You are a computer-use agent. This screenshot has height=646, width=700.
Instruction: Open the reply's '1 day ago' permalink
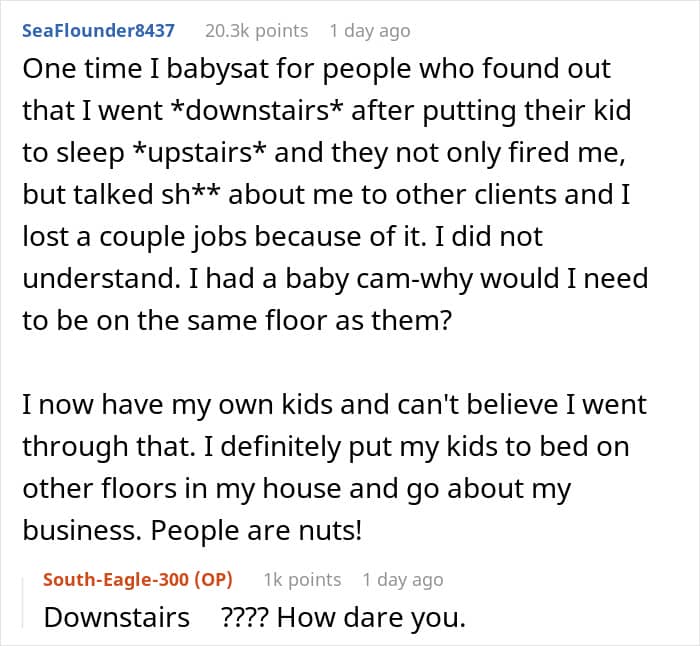pos(403,579)
